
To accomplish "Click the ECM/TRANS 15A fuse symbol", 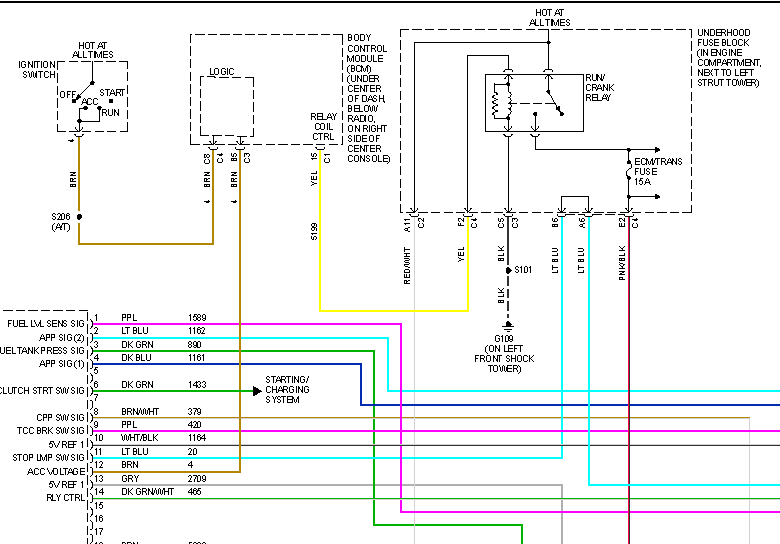I will coord(627,177).
